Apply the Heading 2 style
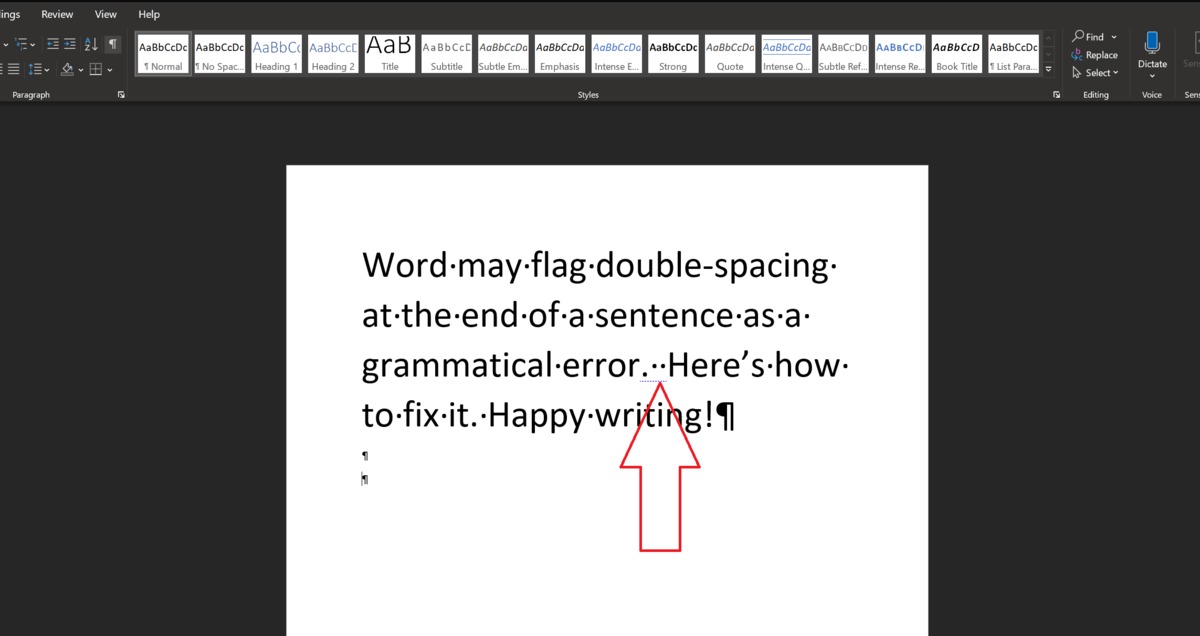The height and width of the screenshot is (636, 1200). (x=333, y=54)
